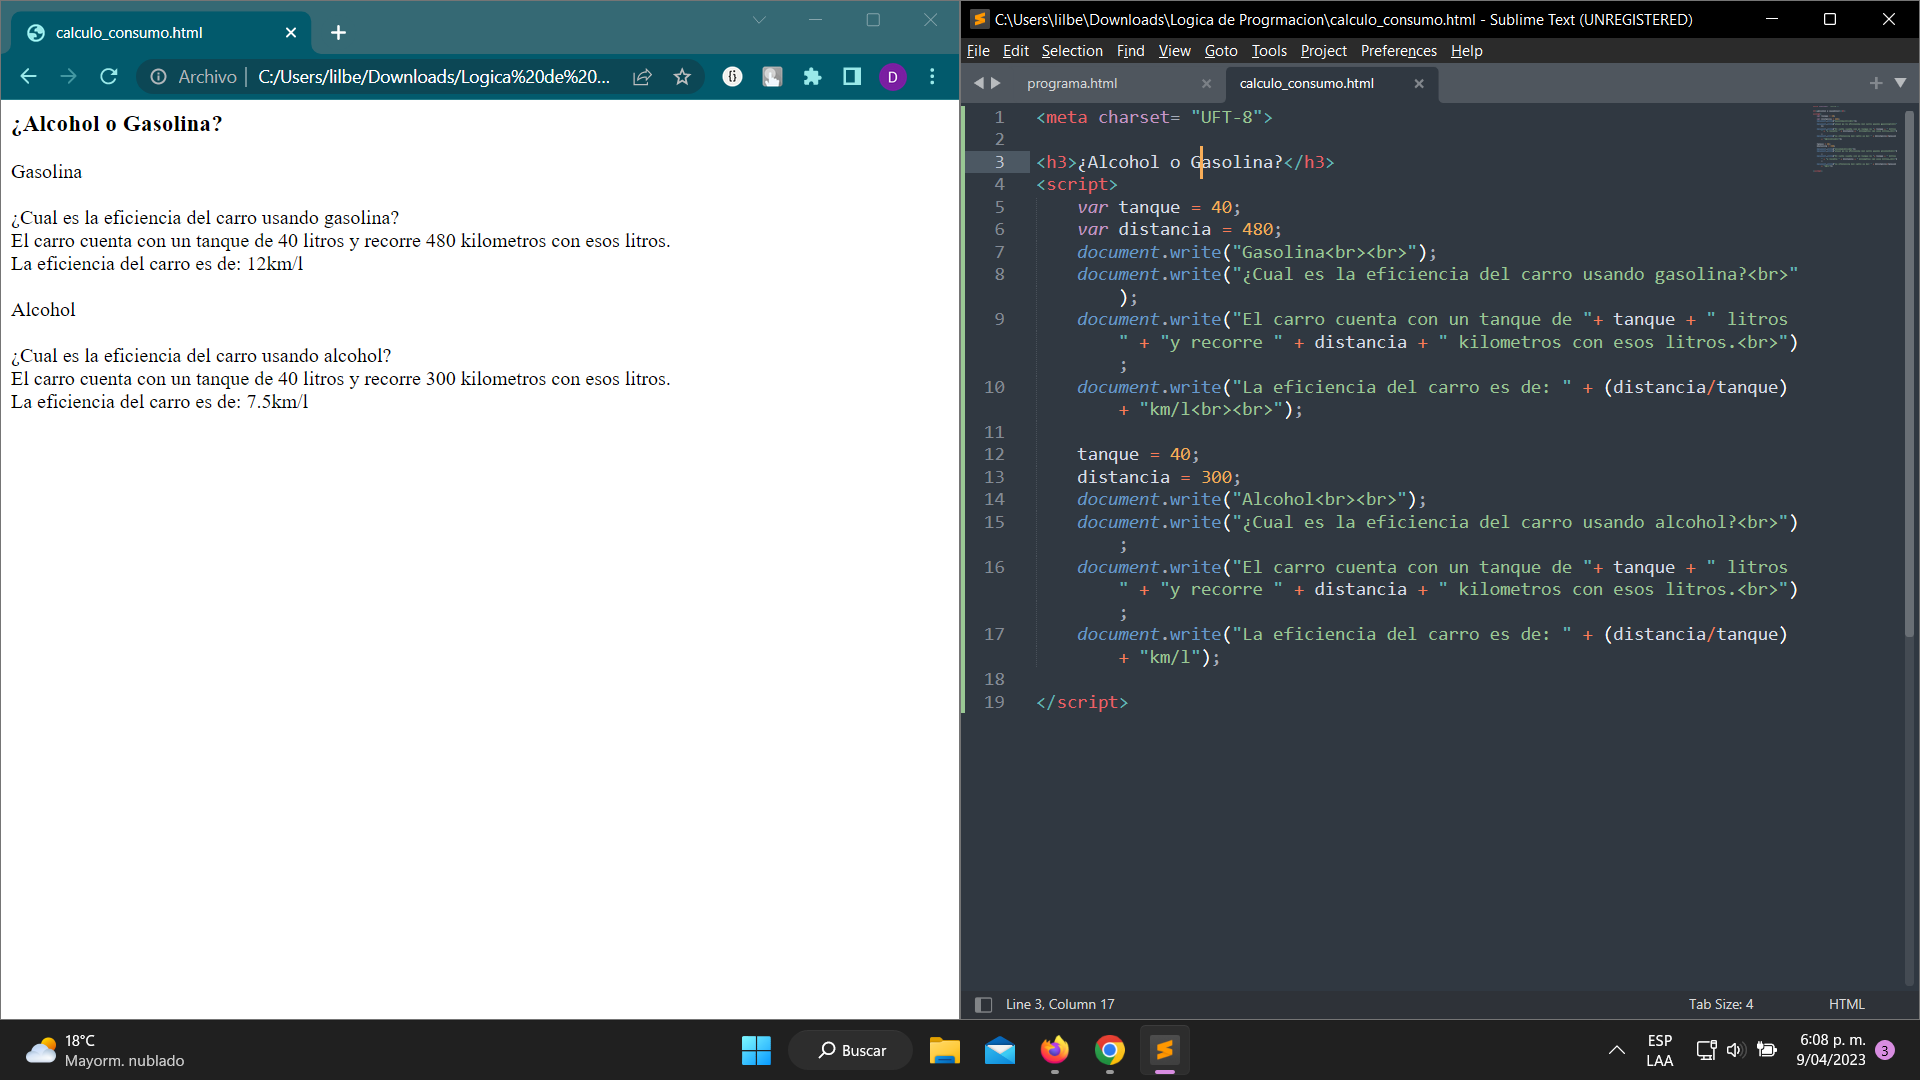
Task: Click the closing </script> tag
Action: pos(1082,702)
